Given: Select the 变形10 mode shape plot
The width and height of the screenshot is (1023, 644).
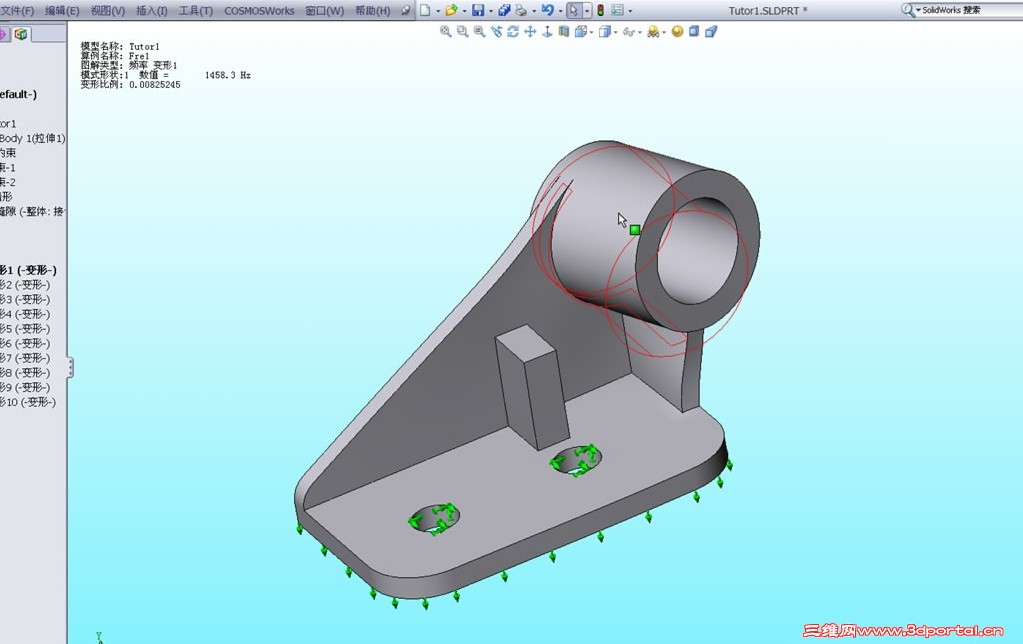Looking at the screenshot, I should pos(28,402).
